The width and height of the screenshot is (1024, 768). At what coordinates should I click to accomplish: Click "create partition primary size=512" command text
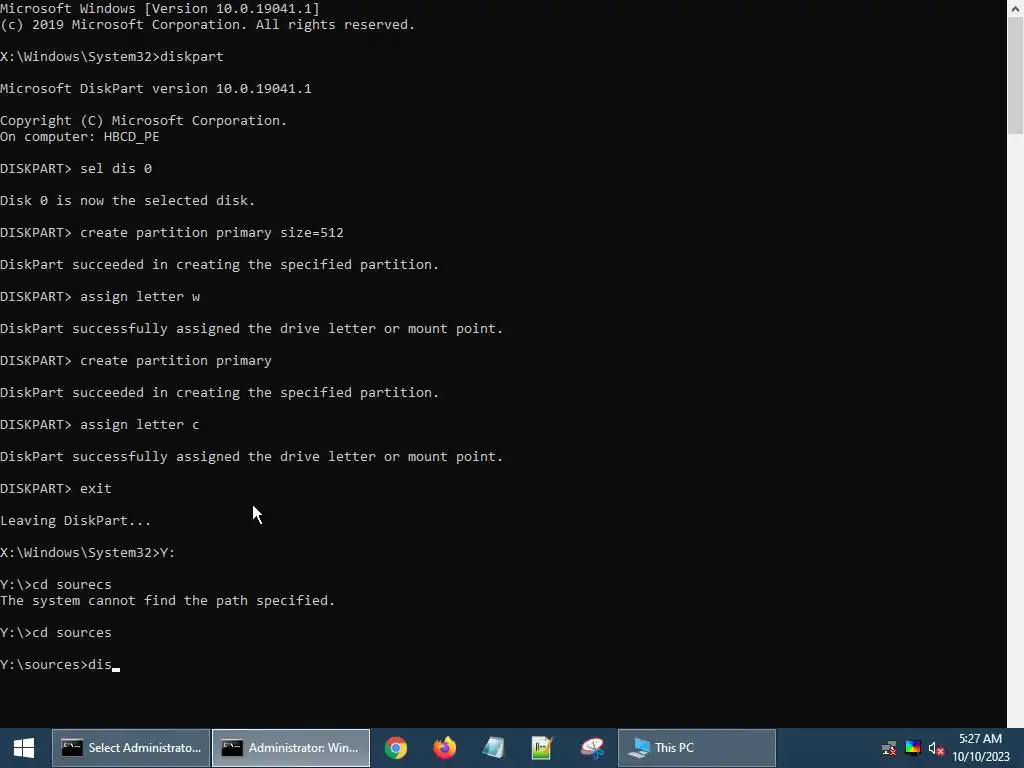(212, 232)
